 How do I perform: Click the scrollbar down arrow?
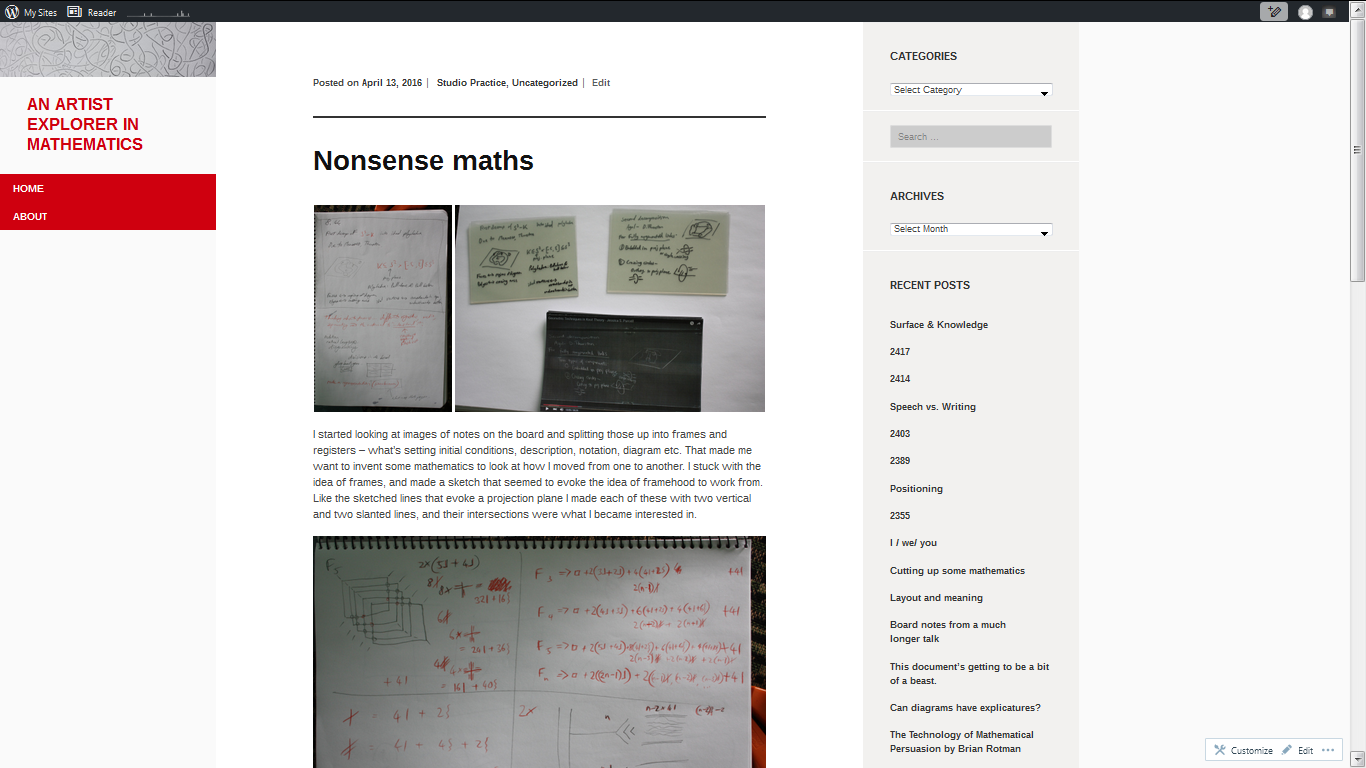tap(1357, 759)
